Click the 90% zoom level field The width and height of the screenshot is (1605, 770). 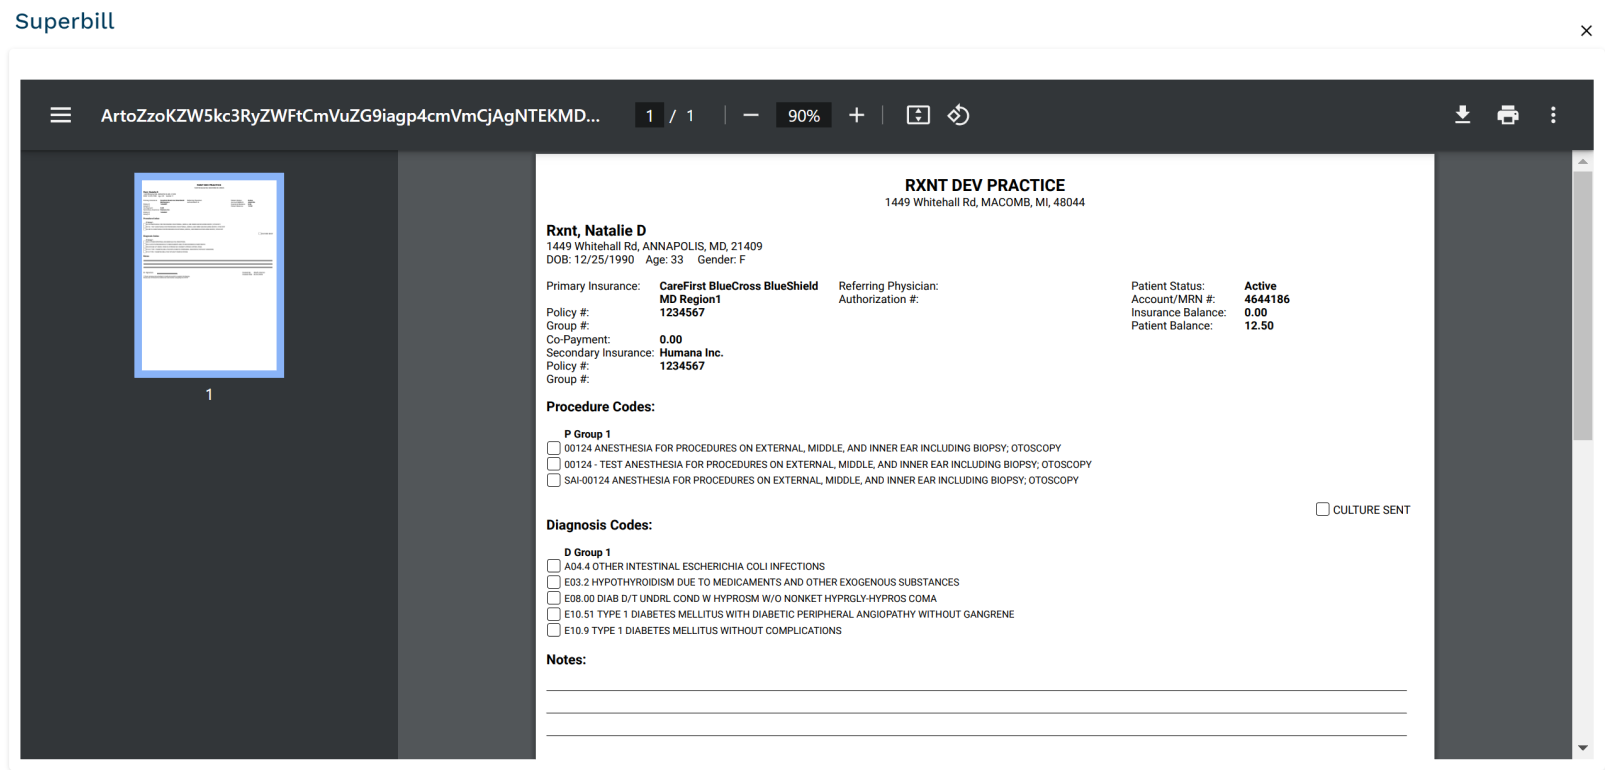point(803,115)
